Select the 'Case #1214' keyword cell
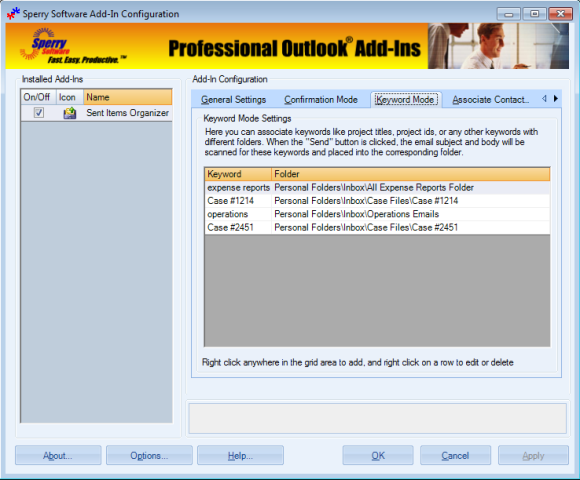Image resolution: width=580 pixels, height=480 pixels. coord(238,201)
